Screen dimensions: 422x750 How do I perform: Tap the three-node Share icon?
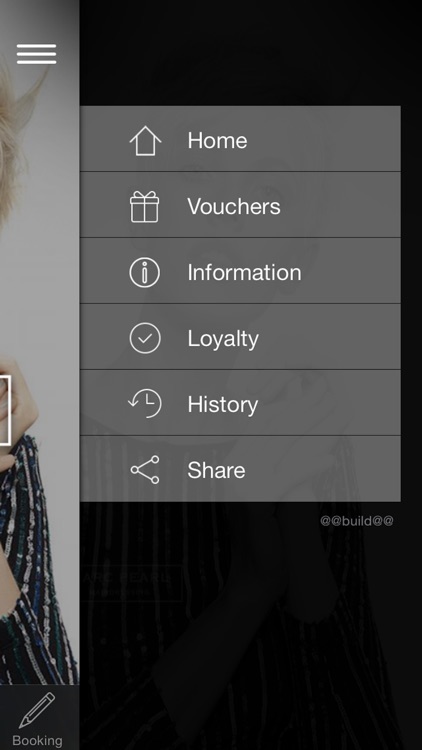point(145,470)
